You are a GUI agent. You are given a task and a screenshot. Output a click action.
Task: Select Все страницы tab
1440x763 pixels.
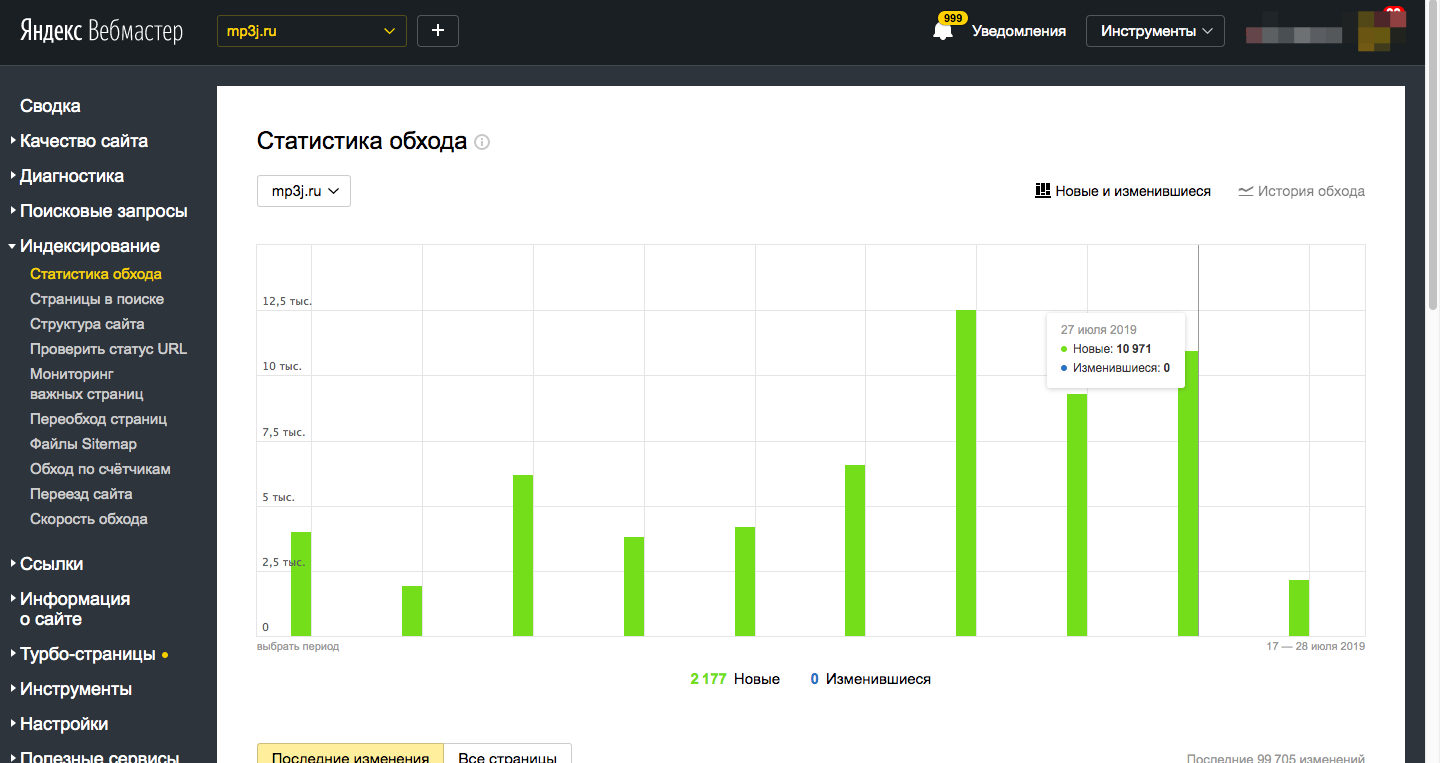[x=508, y=753]
